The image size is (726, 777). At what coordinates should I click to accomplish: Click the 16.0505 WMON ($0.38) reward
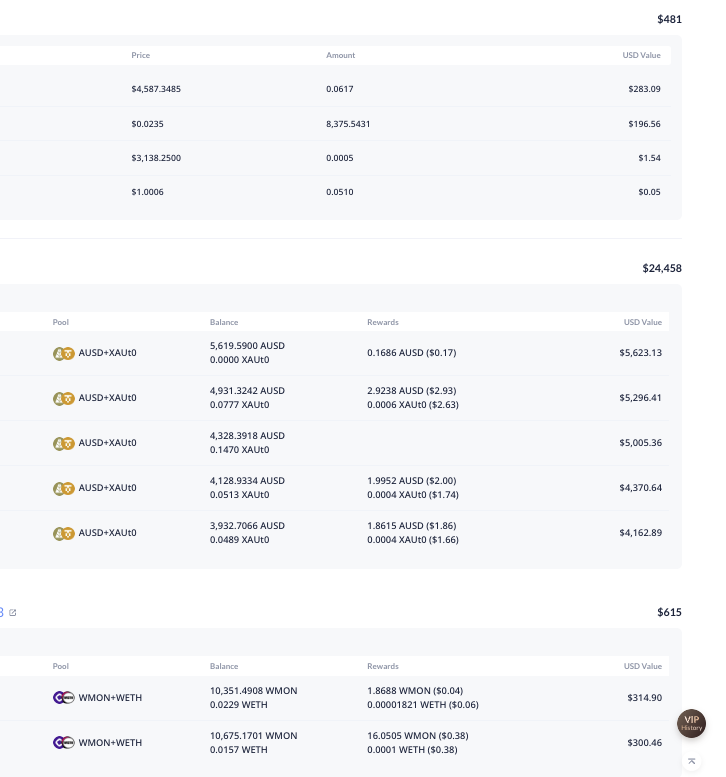(418, 736)
